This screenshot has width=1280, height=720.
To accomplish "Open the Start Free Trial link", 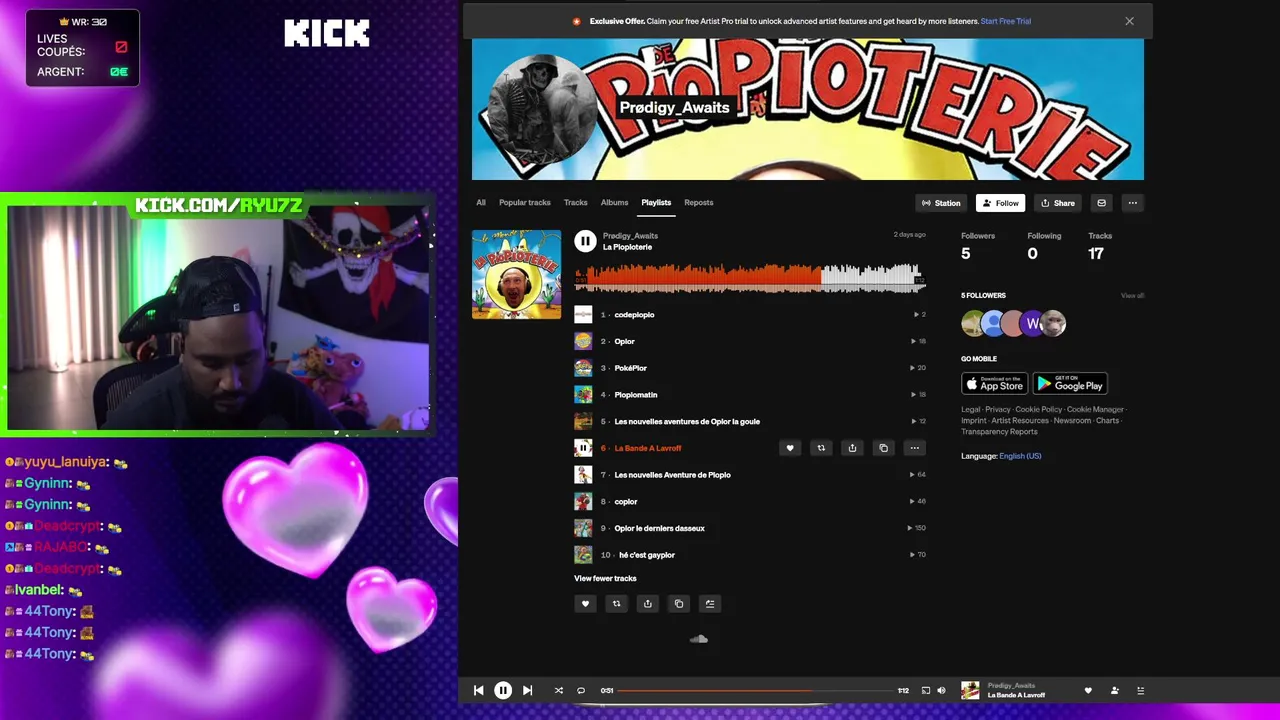I will [x=1006, y=21].
